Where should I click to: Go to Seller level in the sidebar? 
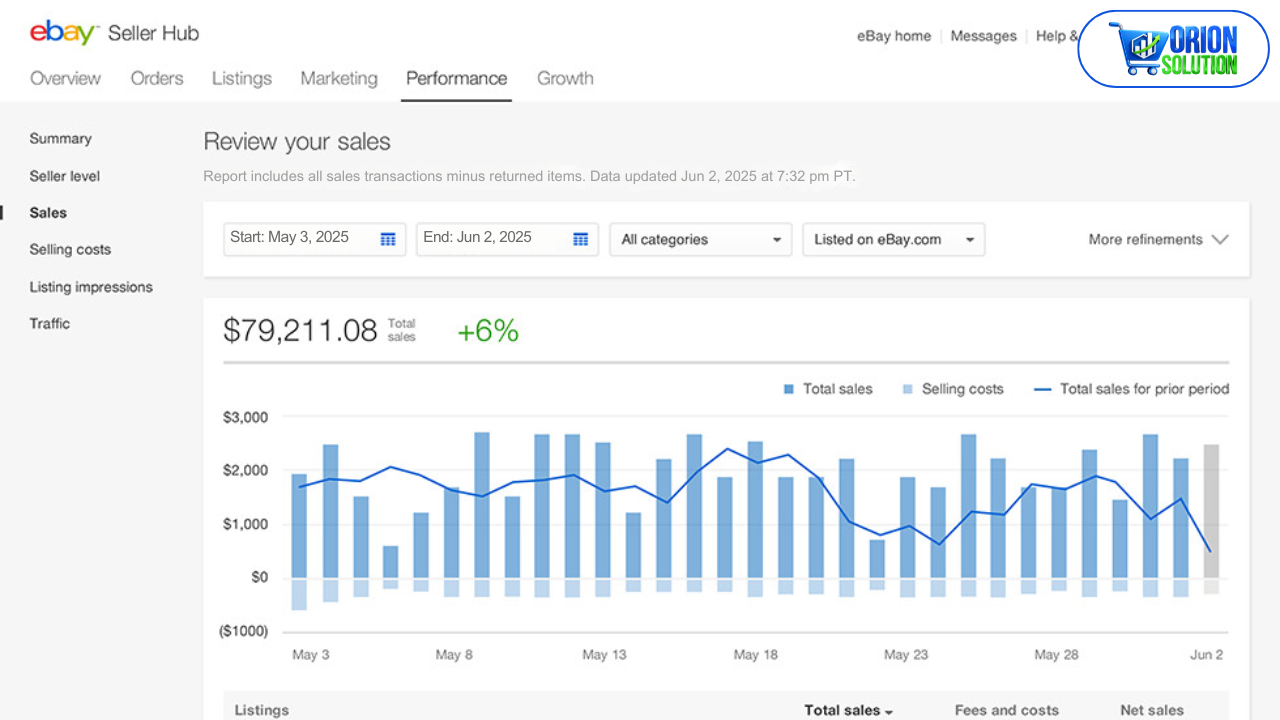tap(65, 176)
